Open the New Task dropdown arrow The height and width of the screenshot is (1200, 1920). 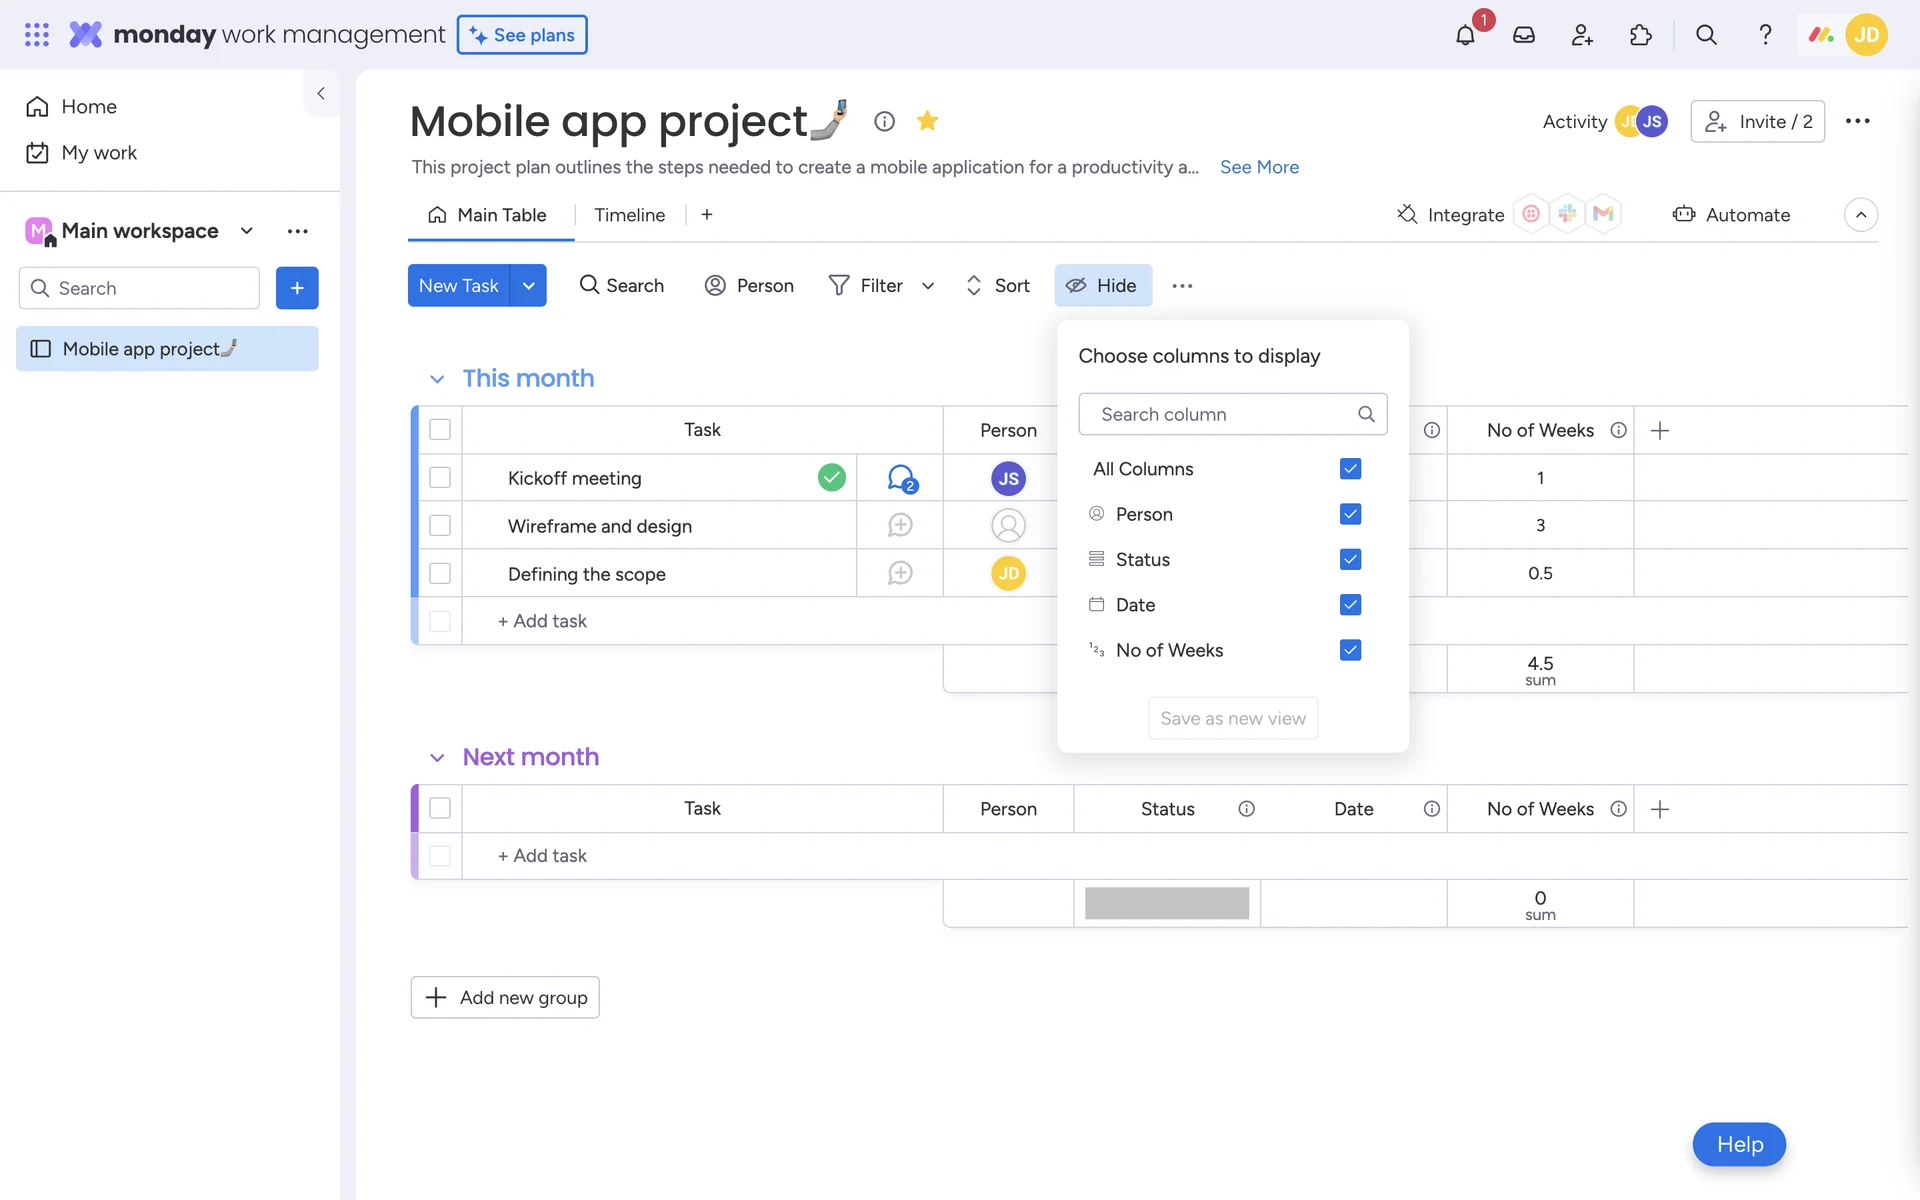click(x=528, y=285)
